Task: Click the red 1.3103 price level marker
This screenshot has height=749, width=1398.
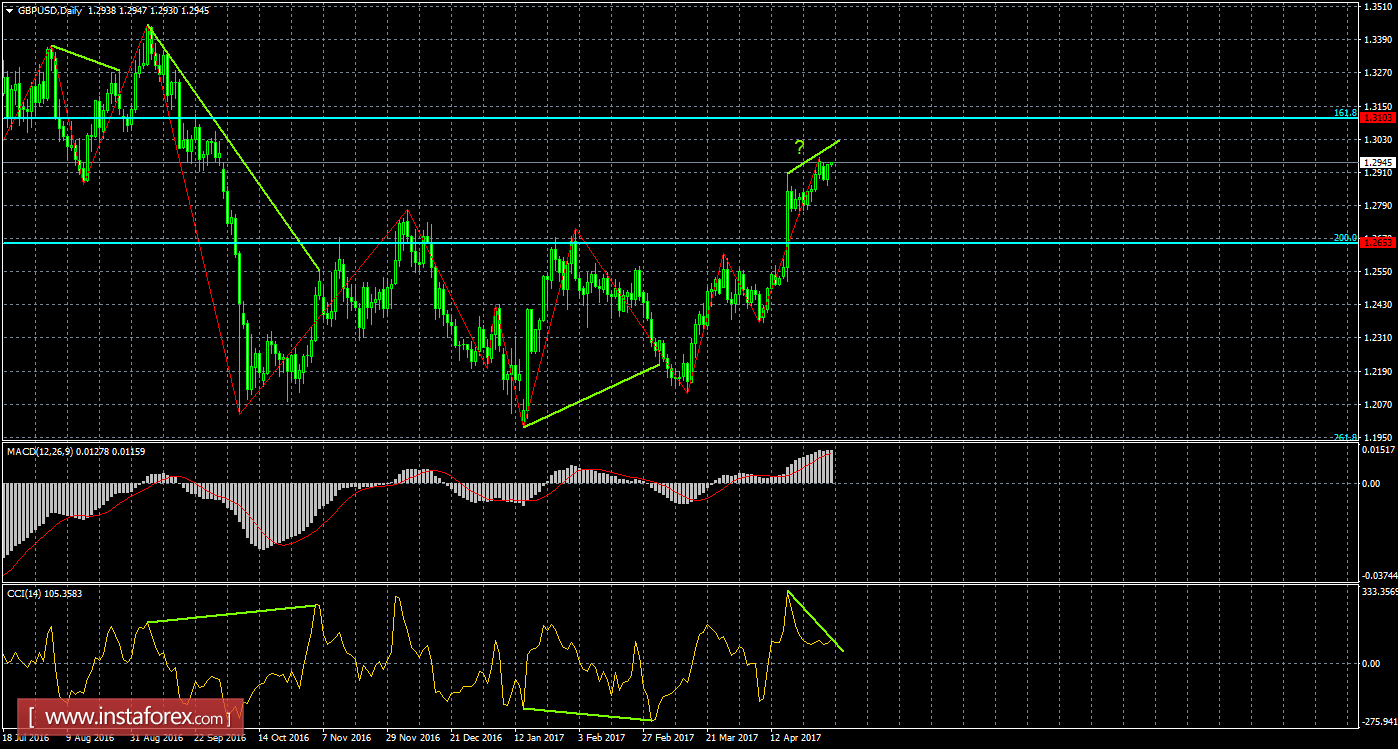Action: (x=1378, y=117)
